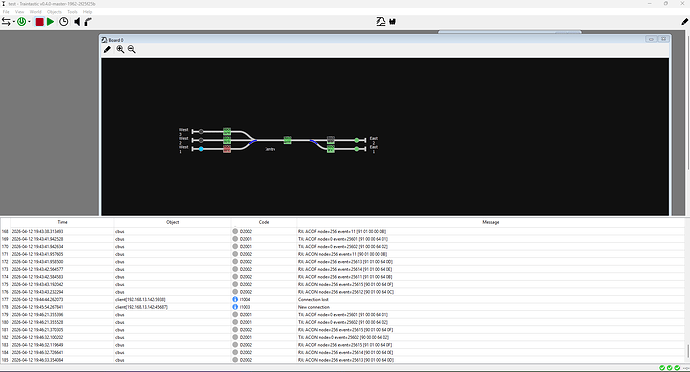Open the dropdown arrow beside connection icon
The image size is (690, 372).
(14, 22)
